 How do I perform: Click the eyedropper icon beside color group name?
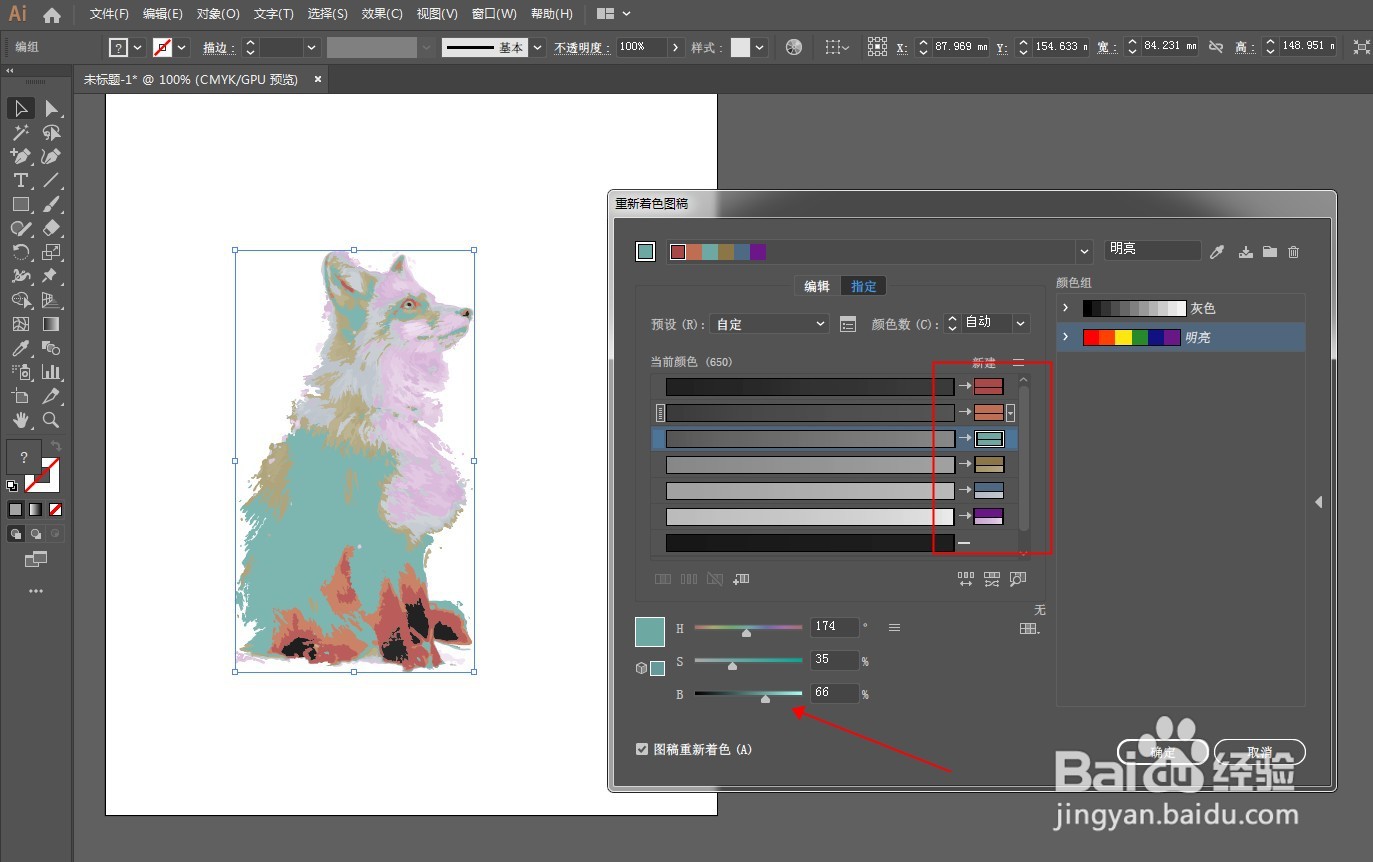point(1217,252)
